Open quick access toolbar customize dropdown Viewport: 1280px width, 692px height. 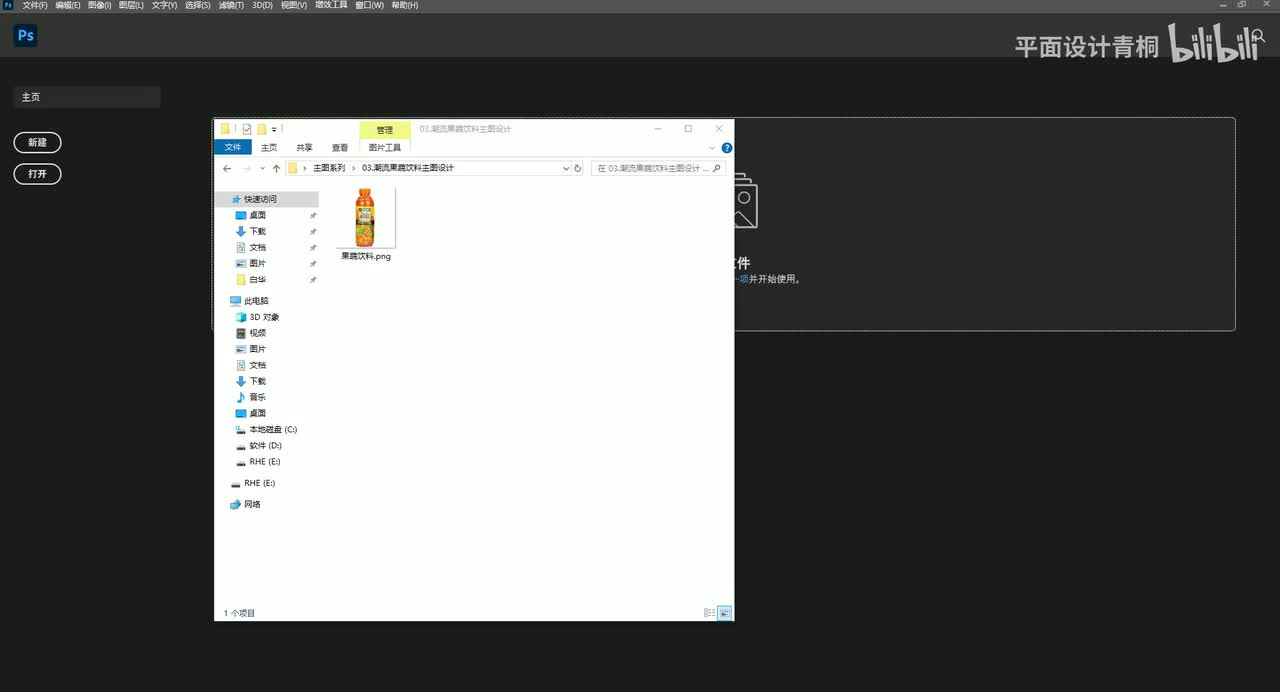[x=274, y=129]
